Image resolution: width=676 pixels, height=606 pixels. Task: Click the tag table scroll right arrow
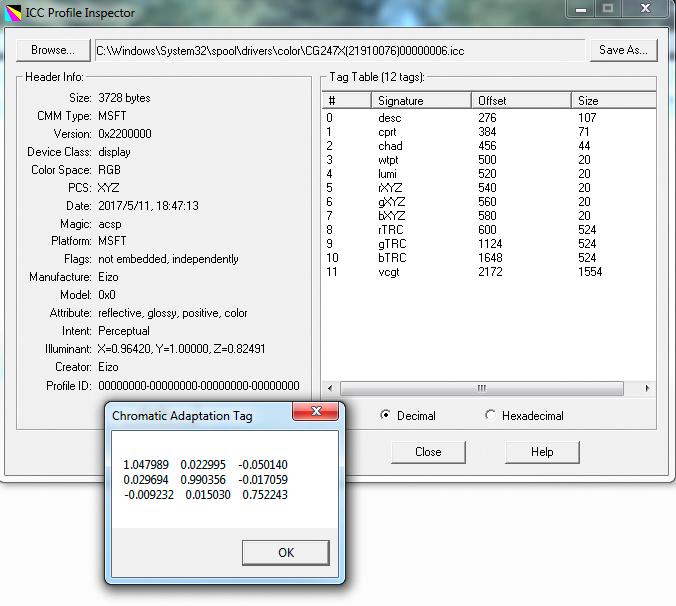pyautogui.click(x=647, y=388)
